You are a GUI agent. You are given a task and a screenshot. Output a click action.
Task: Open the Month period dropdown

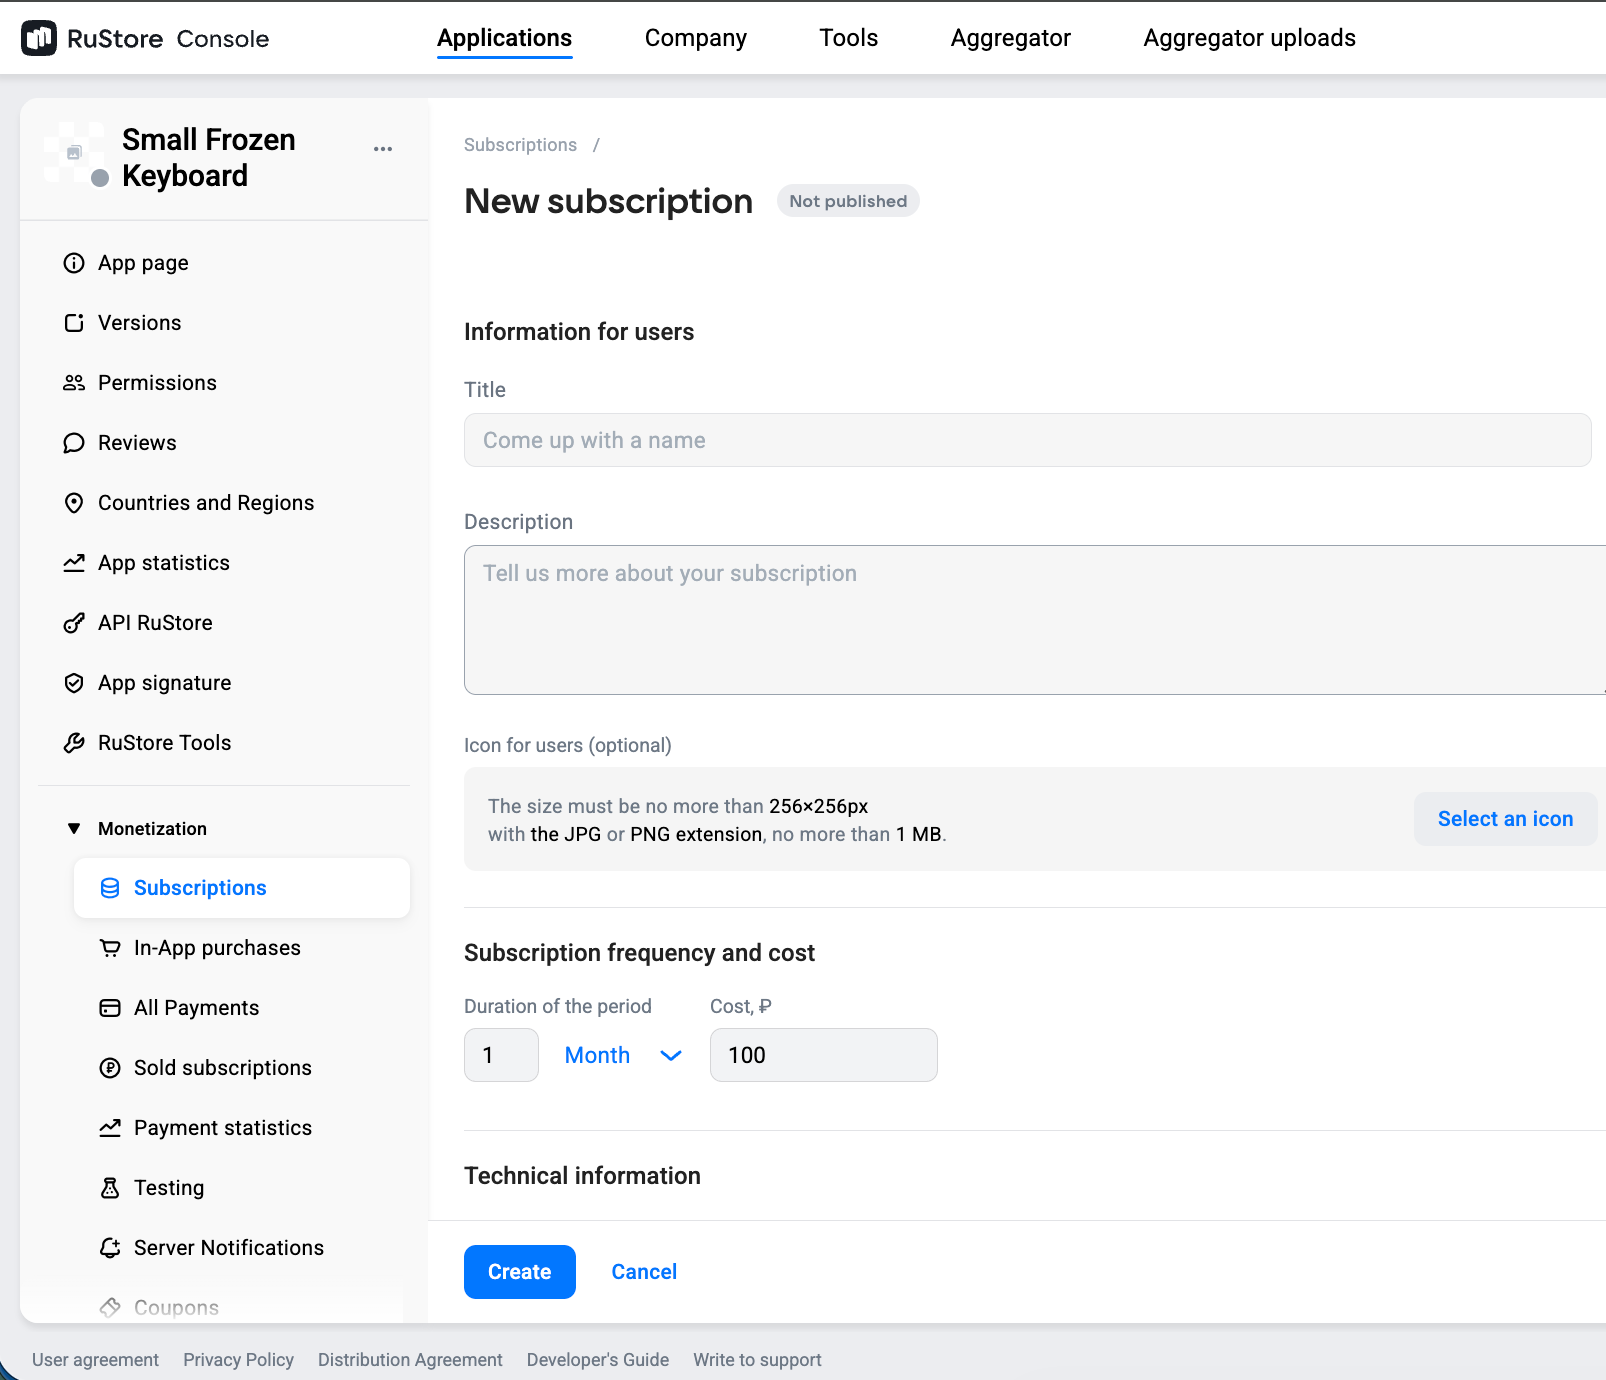pyautogui.click(x=622, y=1055)
